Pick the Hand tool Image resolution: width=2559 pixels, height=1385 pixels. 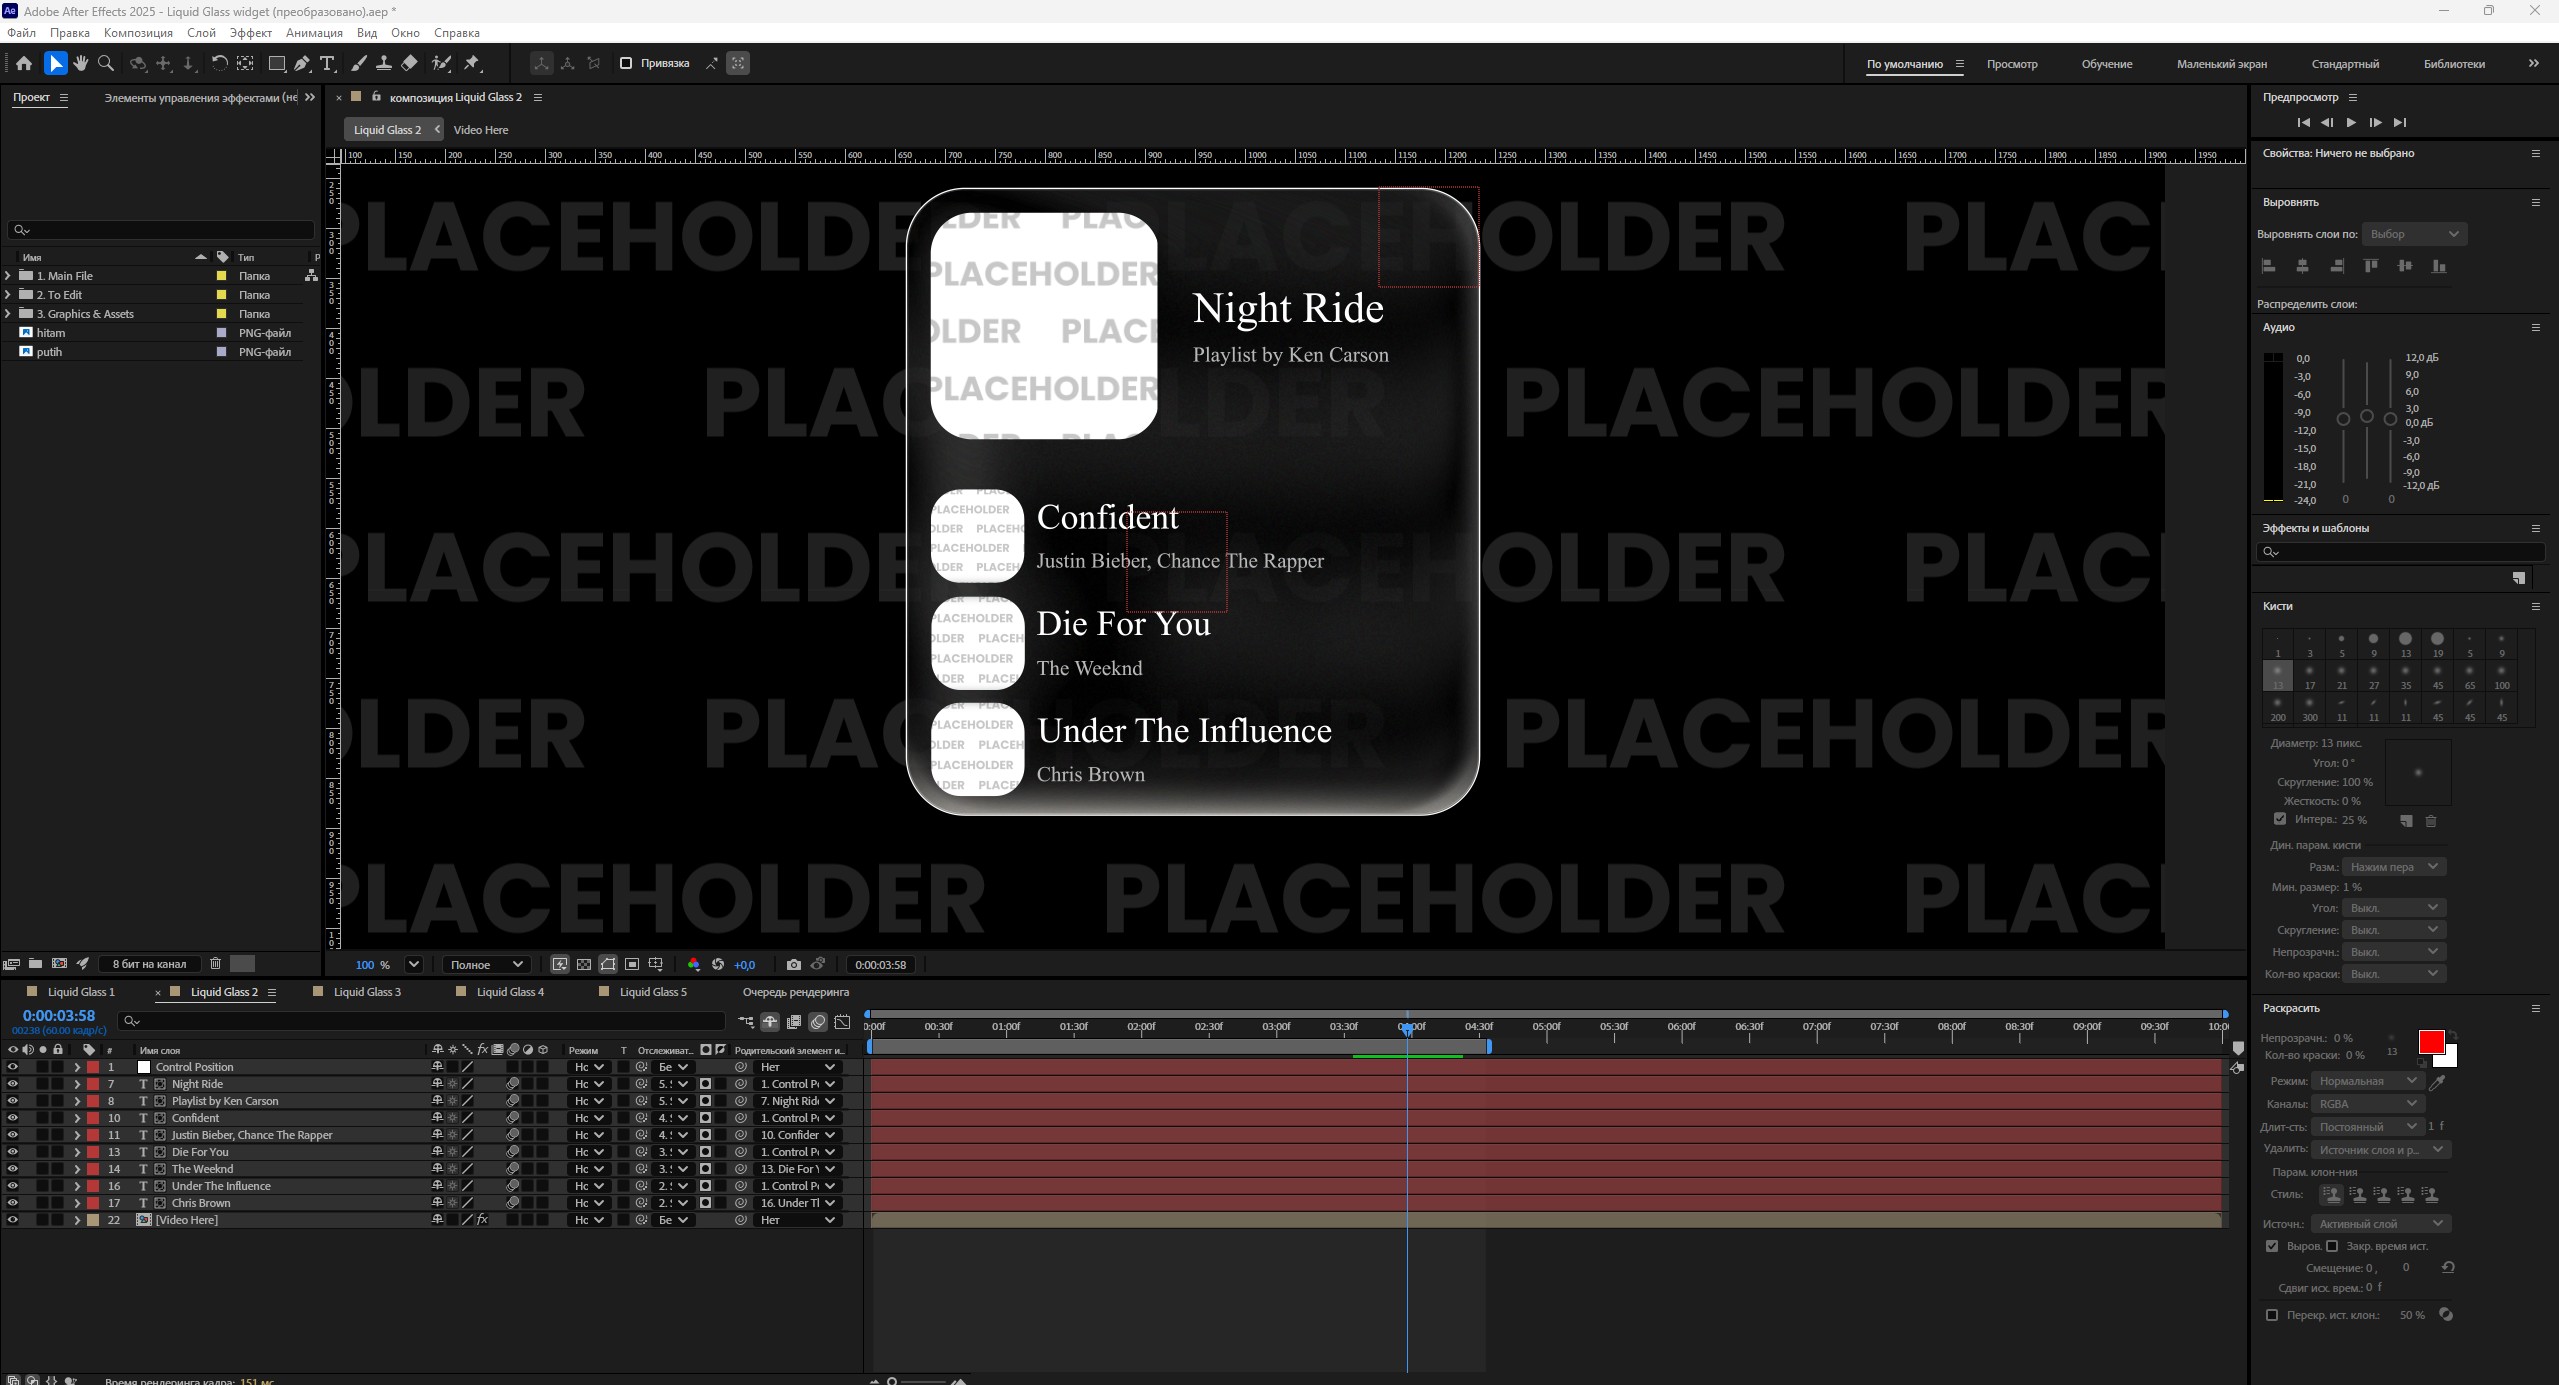pos(81,63)
